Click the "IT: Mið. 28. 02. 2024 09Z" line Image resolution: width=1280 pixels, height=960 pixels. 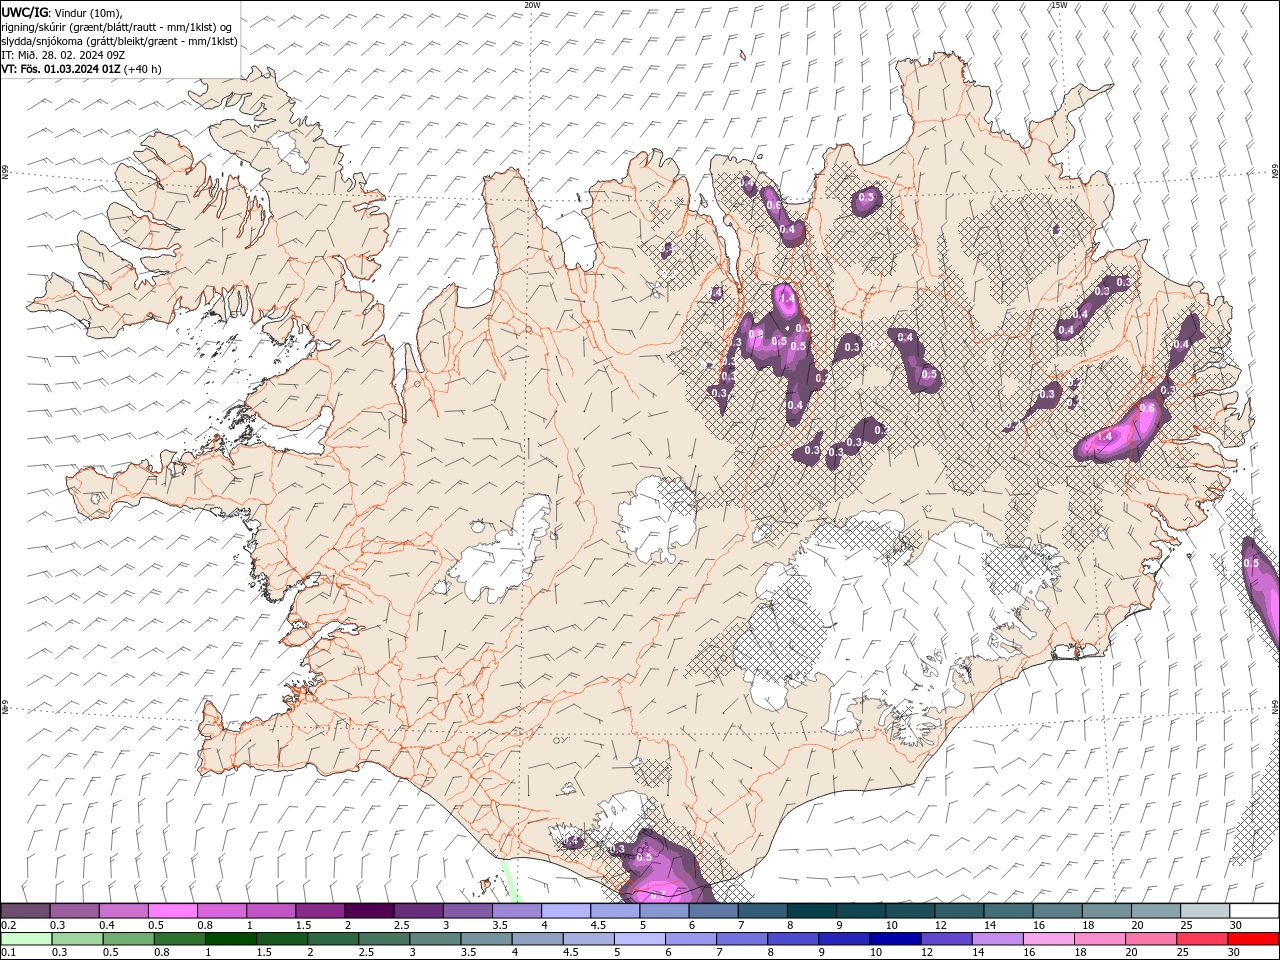[x=63, y=55]
